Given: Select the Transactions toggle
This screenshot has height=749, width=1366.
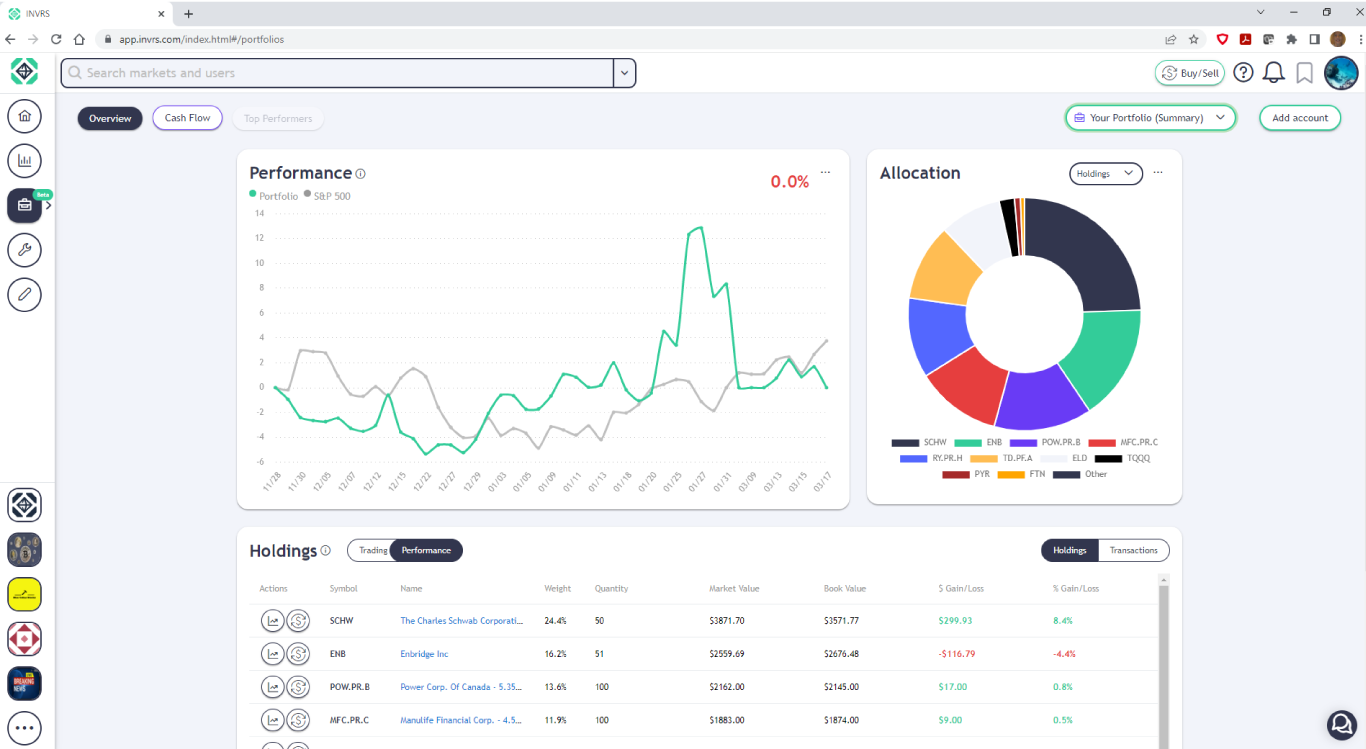Looking at the screenshot, I should click(x=1133, y=550).
